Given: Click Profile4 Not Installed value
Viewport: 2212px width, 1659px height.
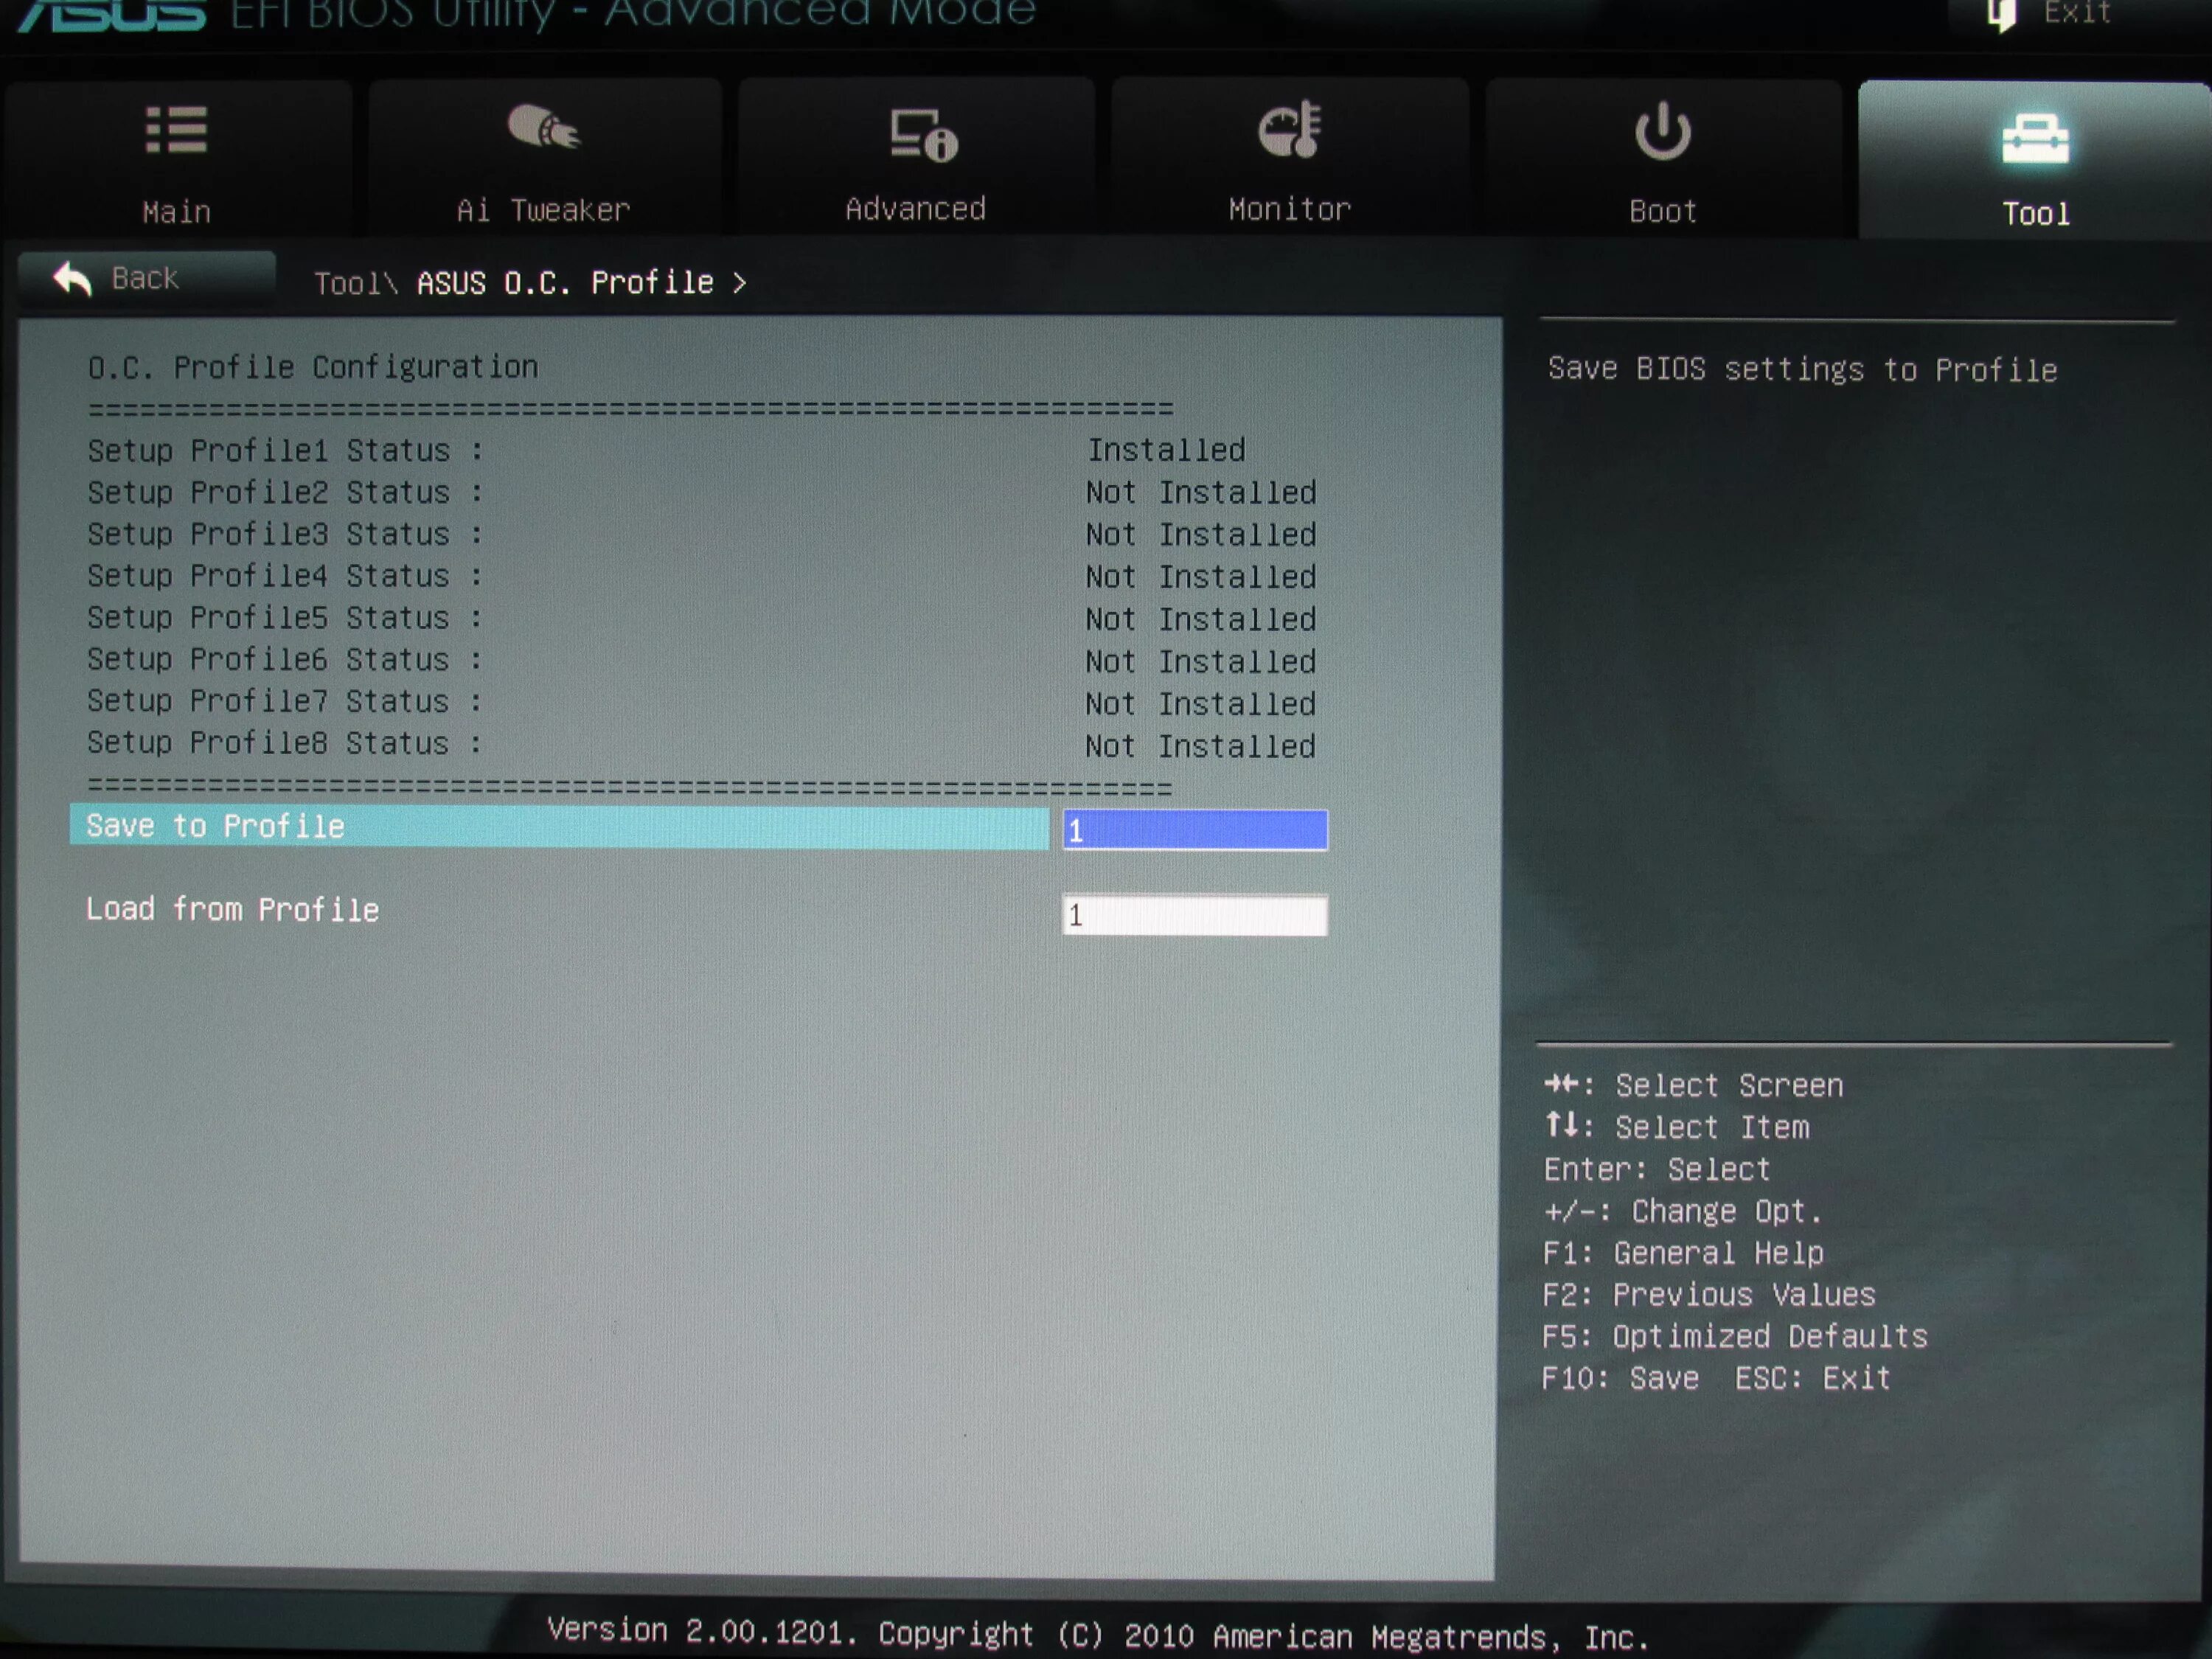Looking at the screenshot, I should point(1201,577).
